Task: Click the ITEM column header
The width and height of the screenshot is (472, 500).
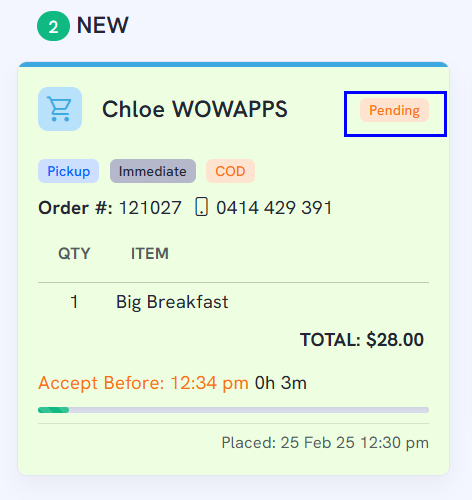Action: click(x=150, y=253)
